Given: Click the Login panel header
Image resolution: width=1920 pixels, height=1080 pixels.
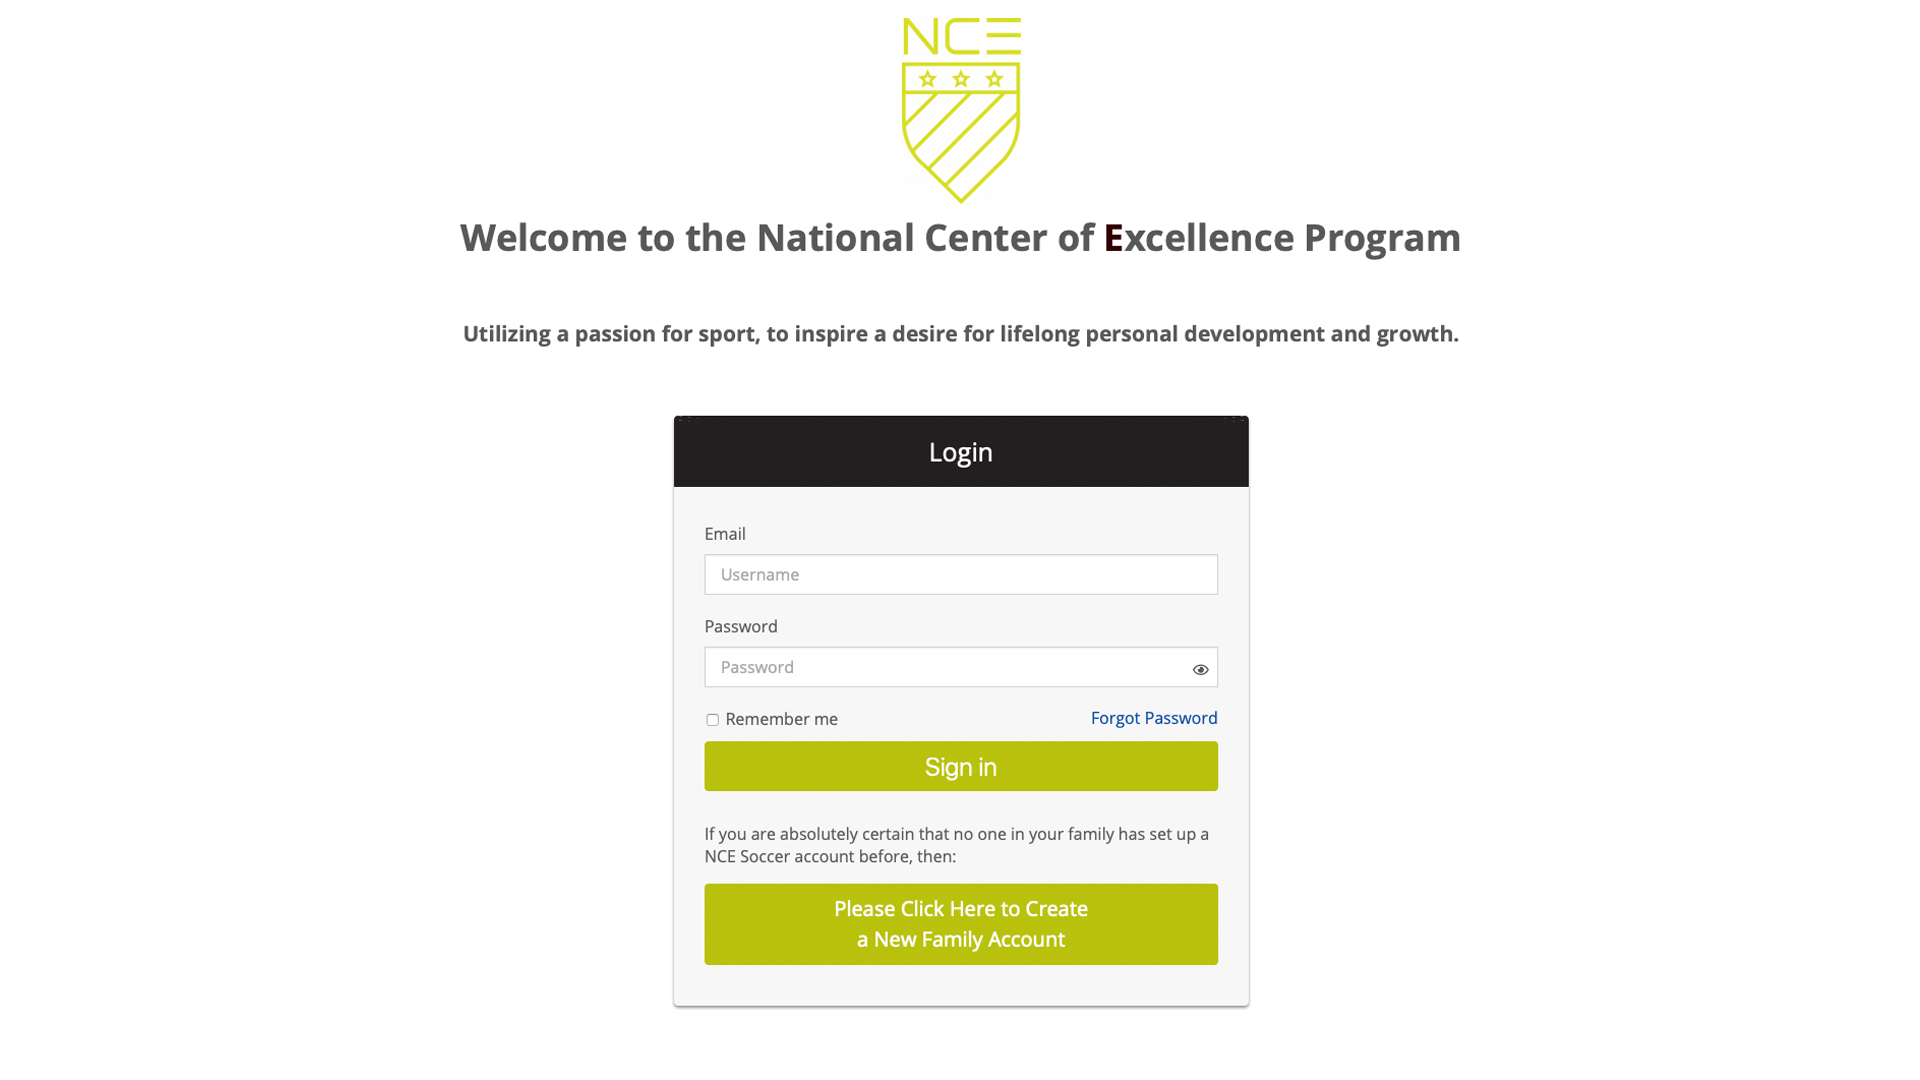Looking at the screenshot, I should coord(961,452).
